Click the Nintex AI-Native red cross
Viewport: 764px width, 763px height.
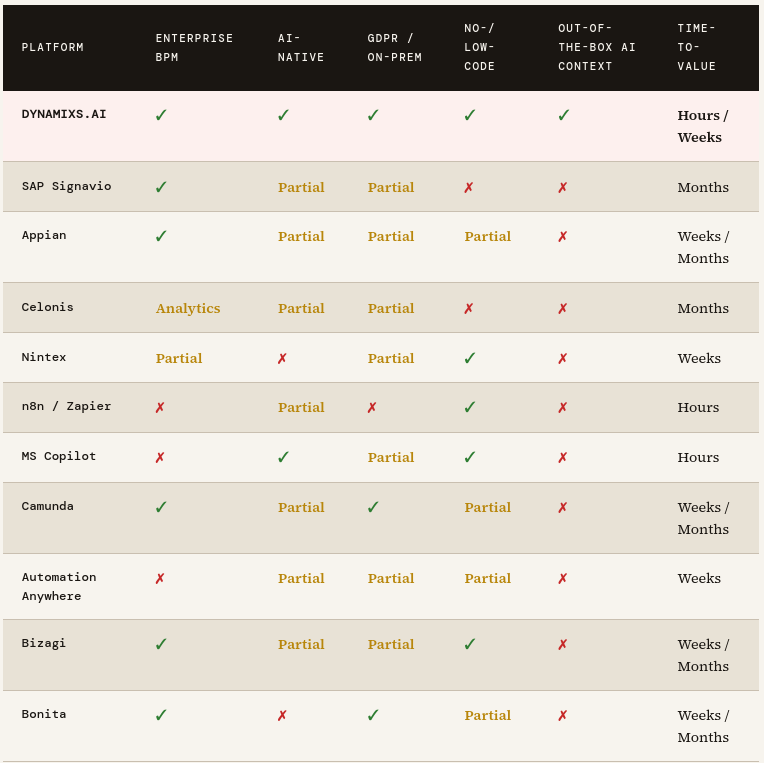point(282,358)
